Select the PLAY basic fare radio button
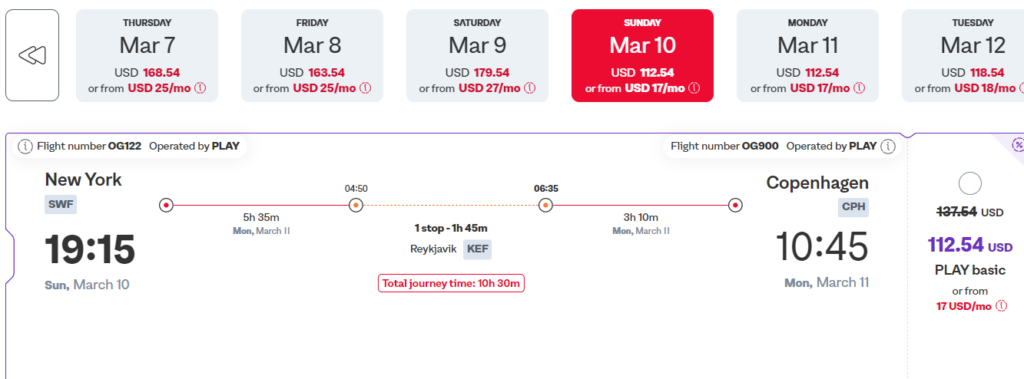Image resolution: width=1024 pixels, height=379 pixels. pyautogui.click(x=970, y=184)
